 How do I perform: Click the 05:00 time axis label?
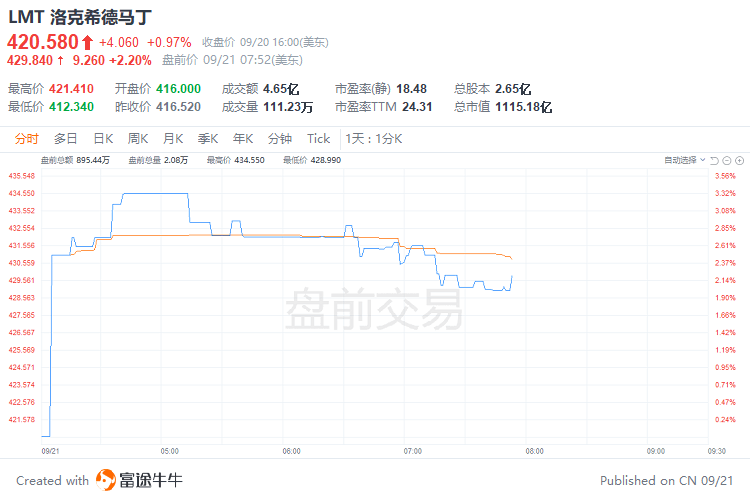pos(169,451)
